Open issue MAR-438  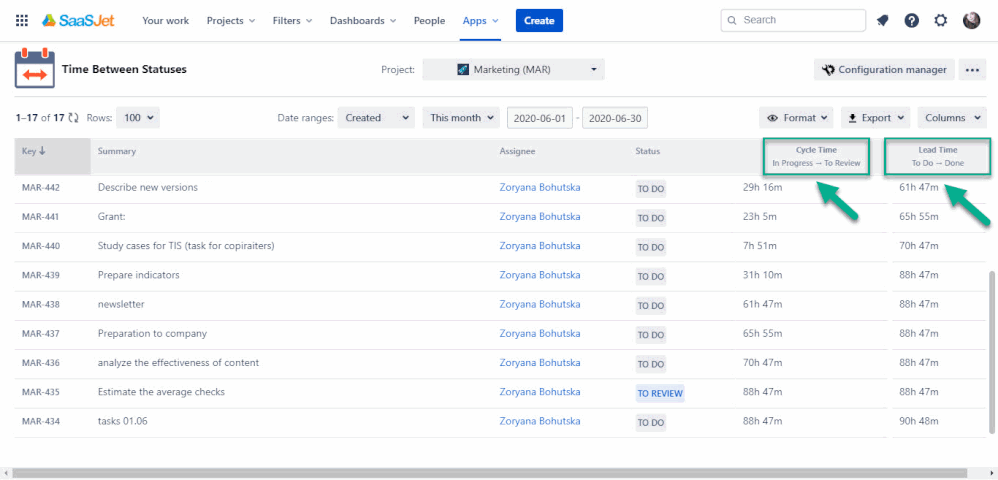click(x=41, y=305)
